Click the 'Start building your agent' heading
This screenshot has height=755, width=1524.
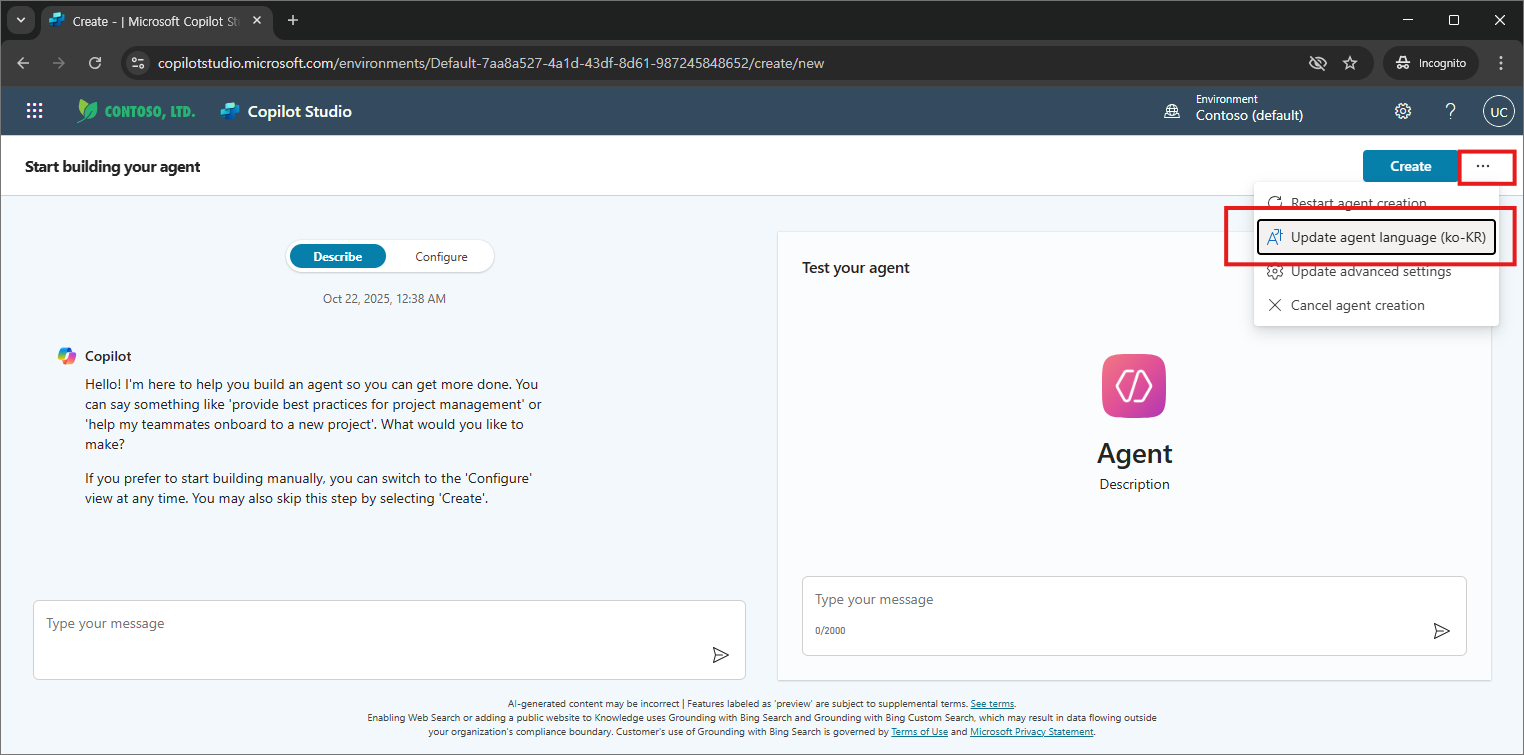pos(113,167)
